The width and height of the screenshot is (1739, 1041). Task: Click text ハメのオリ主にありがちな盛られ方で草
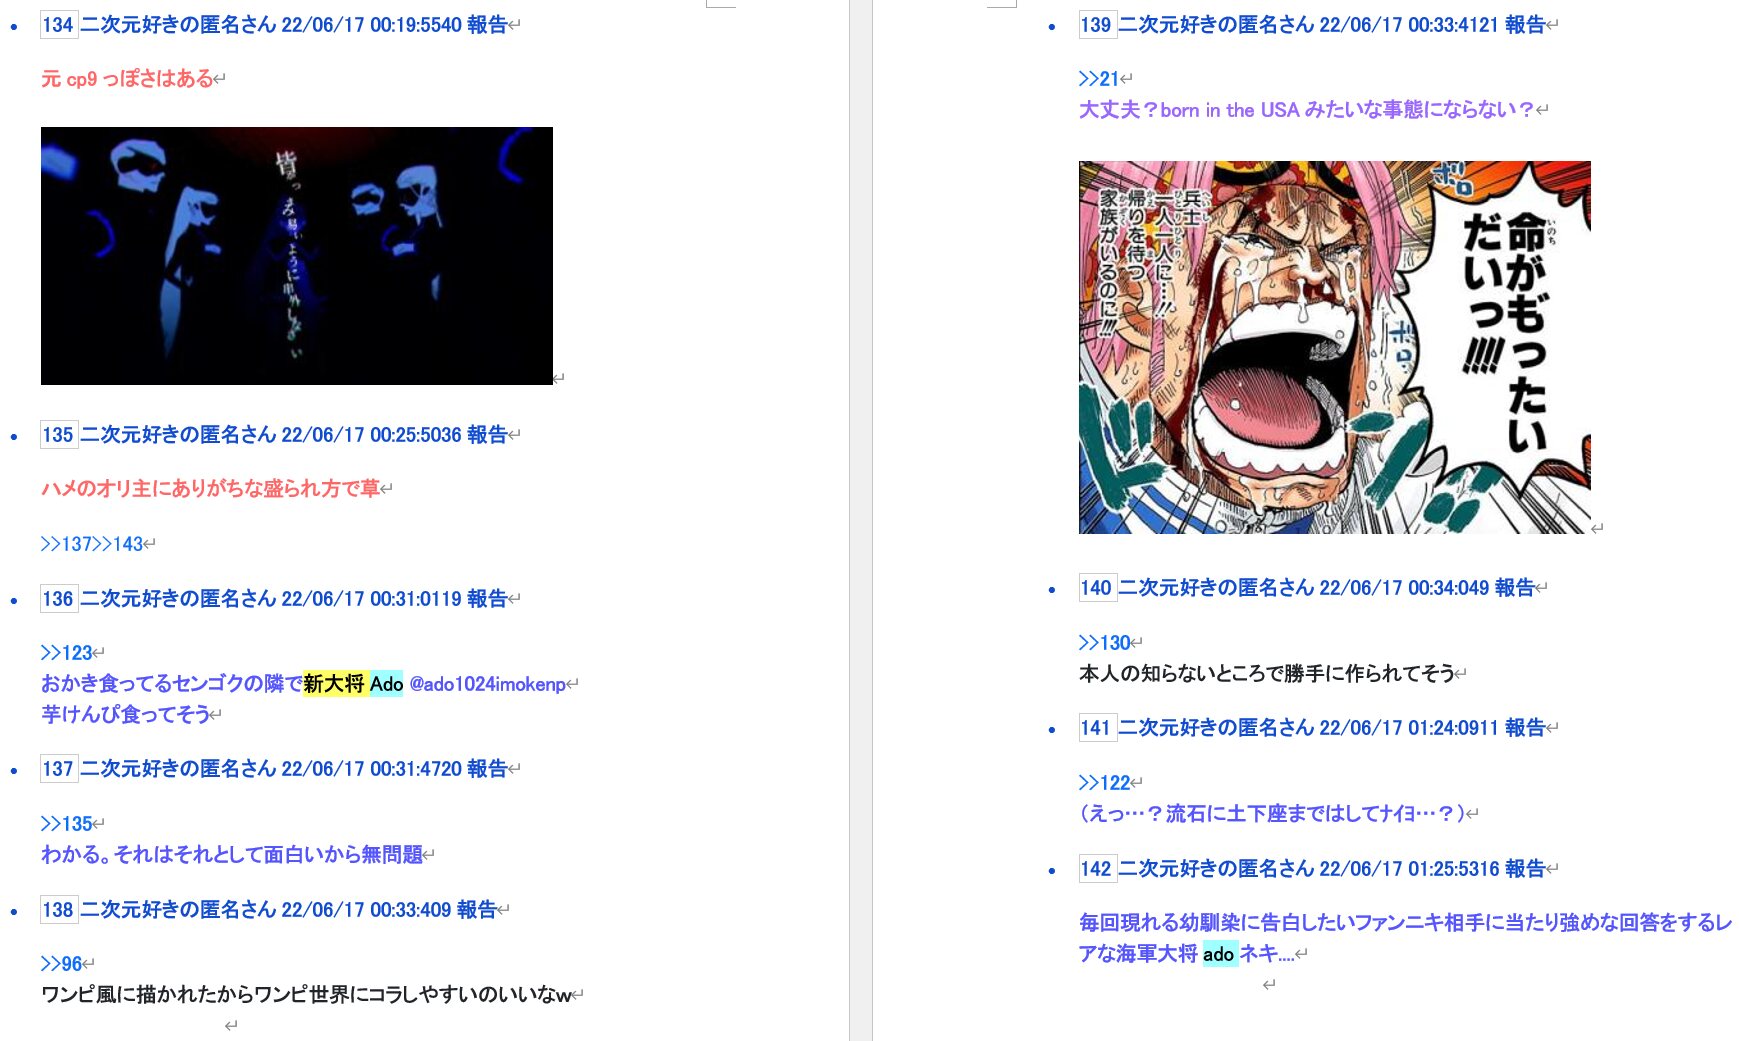(210, 489)
